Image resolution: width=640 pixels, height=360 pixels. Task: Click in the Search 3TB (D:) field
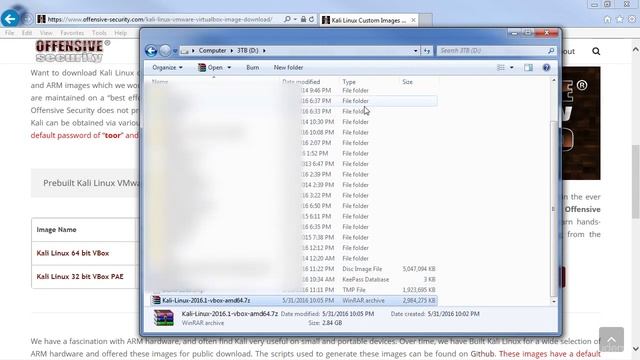[492, 51]
